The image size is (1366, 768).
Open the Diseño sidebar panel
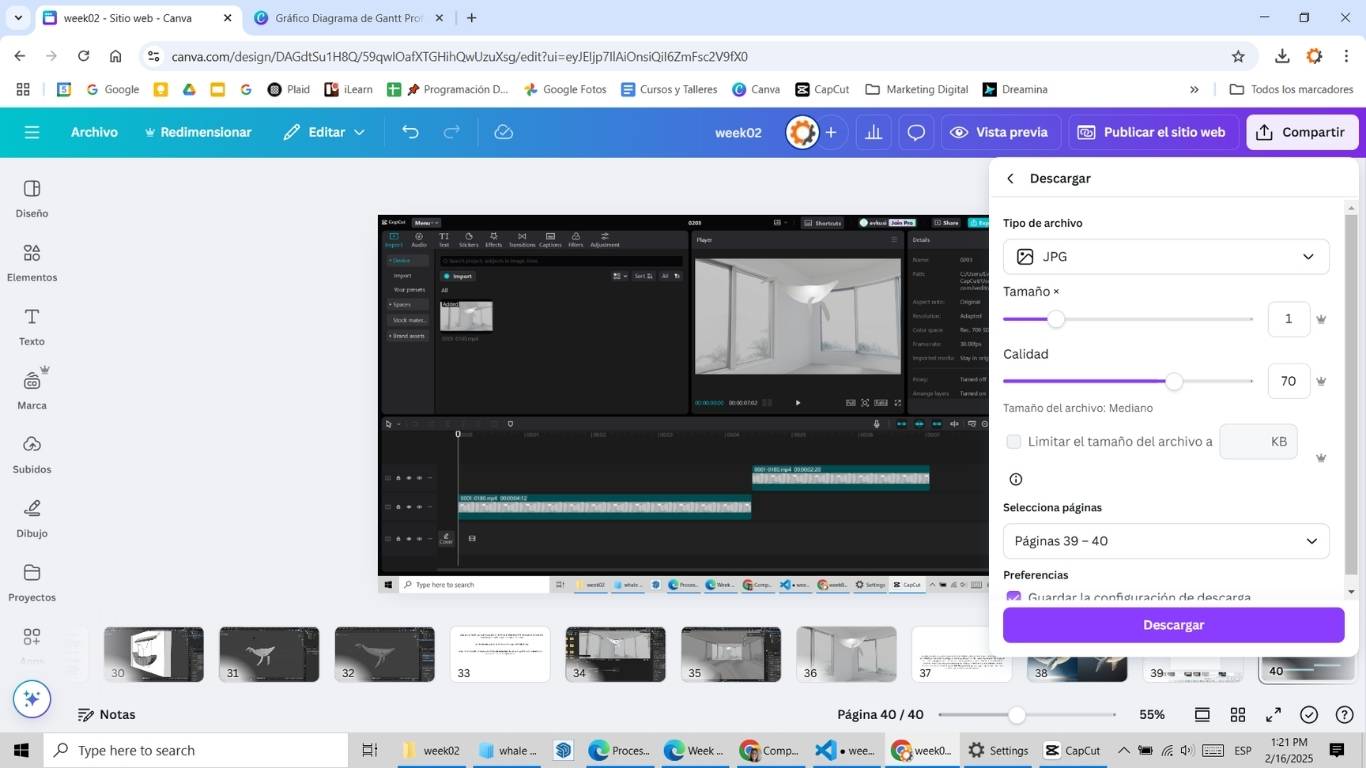pyautogui.click(x=32, y=199)
